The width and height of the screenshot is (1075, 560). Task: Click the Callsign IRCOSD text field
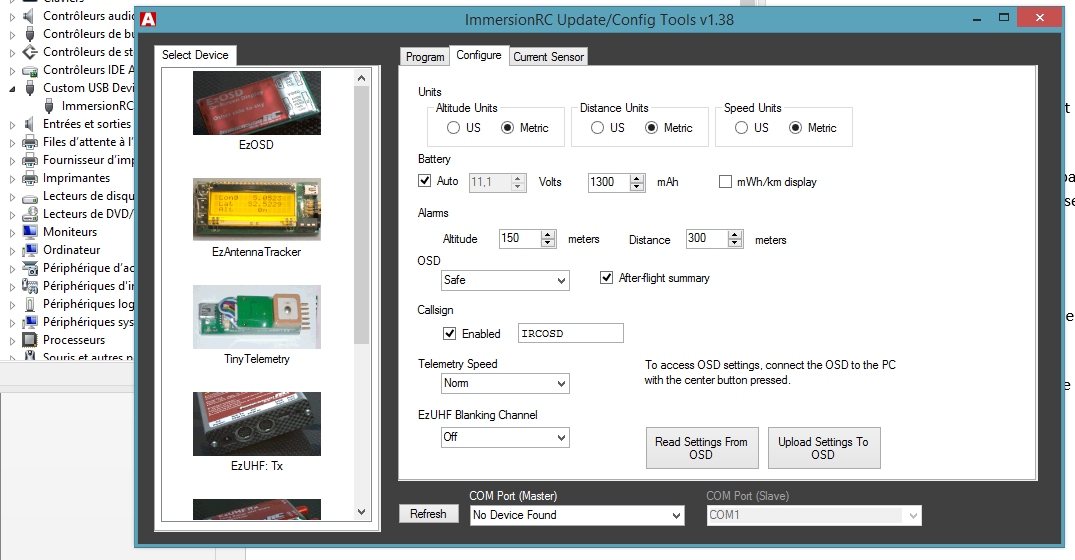[x=570, y=333]
